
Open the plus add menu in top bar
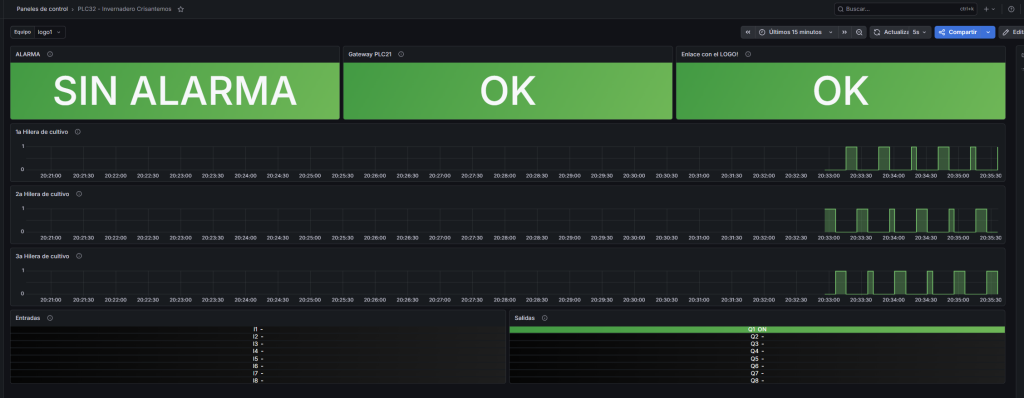pyautogui.click(x=989, y=9)
